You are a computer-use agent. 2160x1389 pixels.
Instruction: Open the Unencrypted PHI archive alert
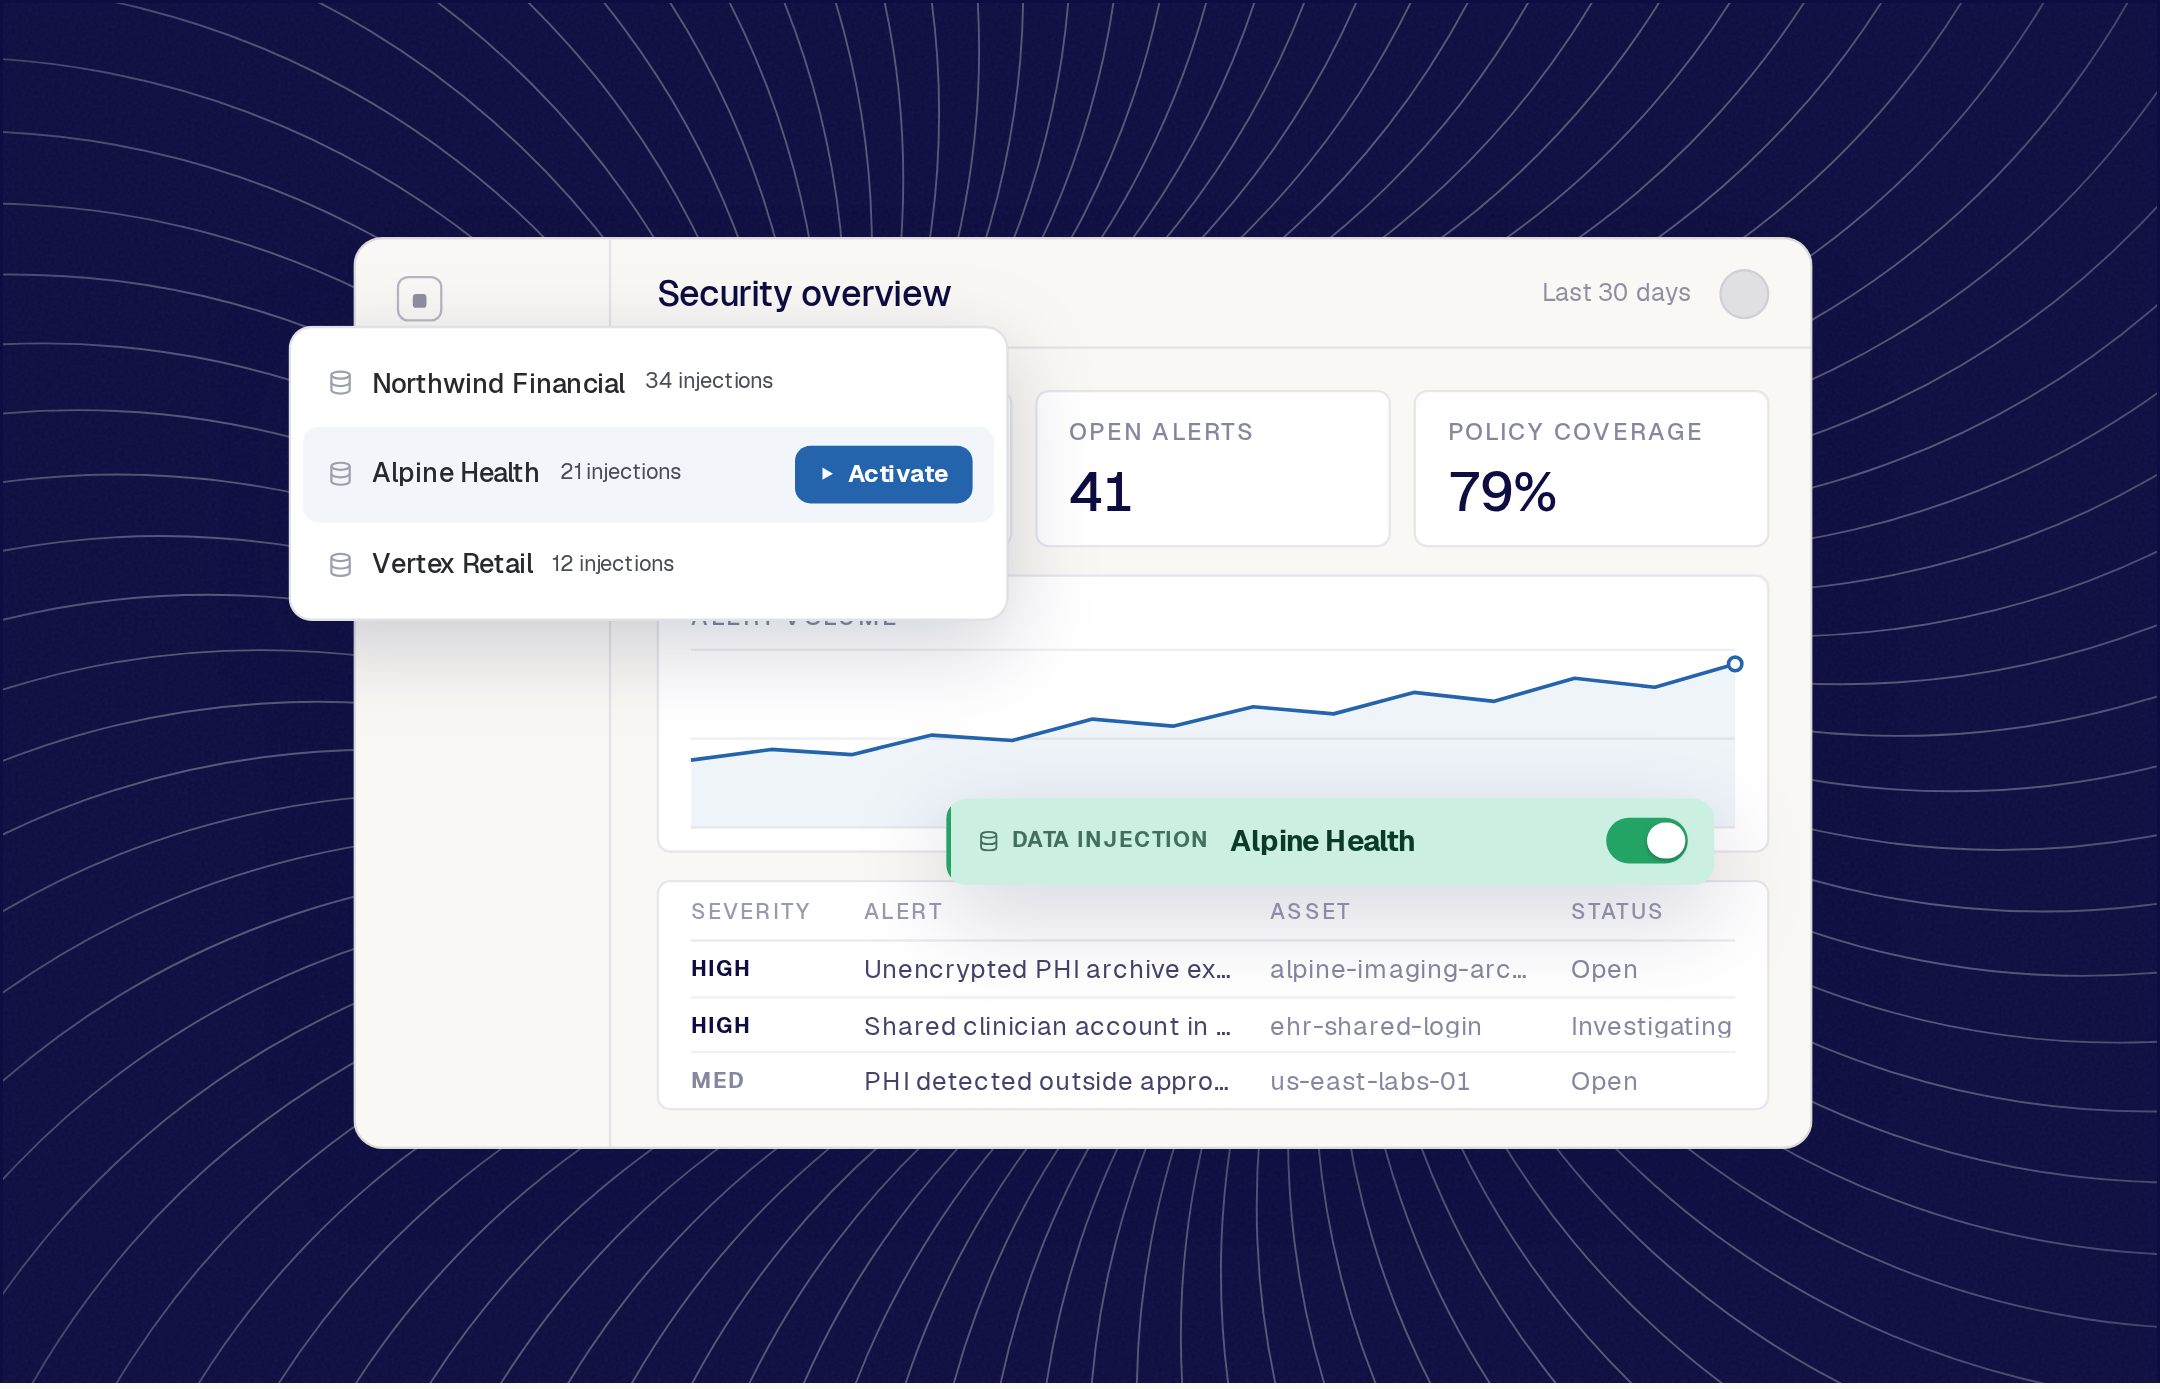coord(1047,970)
